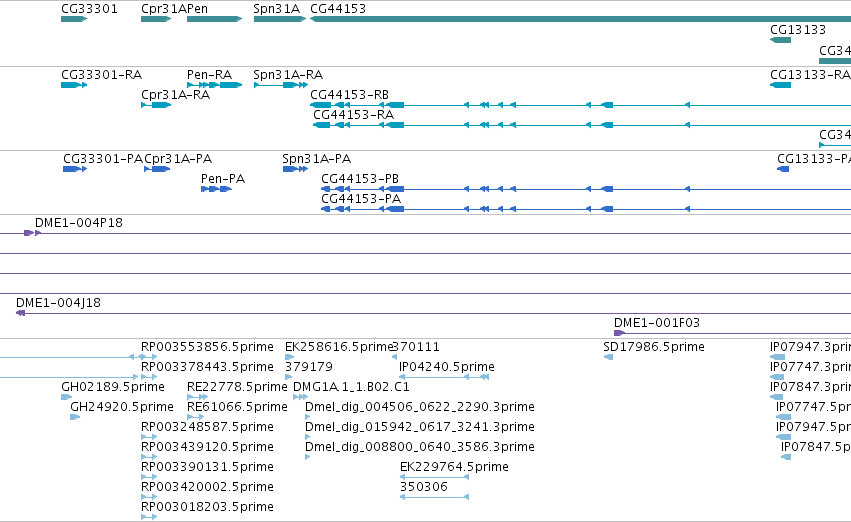Open the Spn31A-PA protein label
Image resolution: width=851 pixels, height=522 pixels.
[x=316, y=158]
